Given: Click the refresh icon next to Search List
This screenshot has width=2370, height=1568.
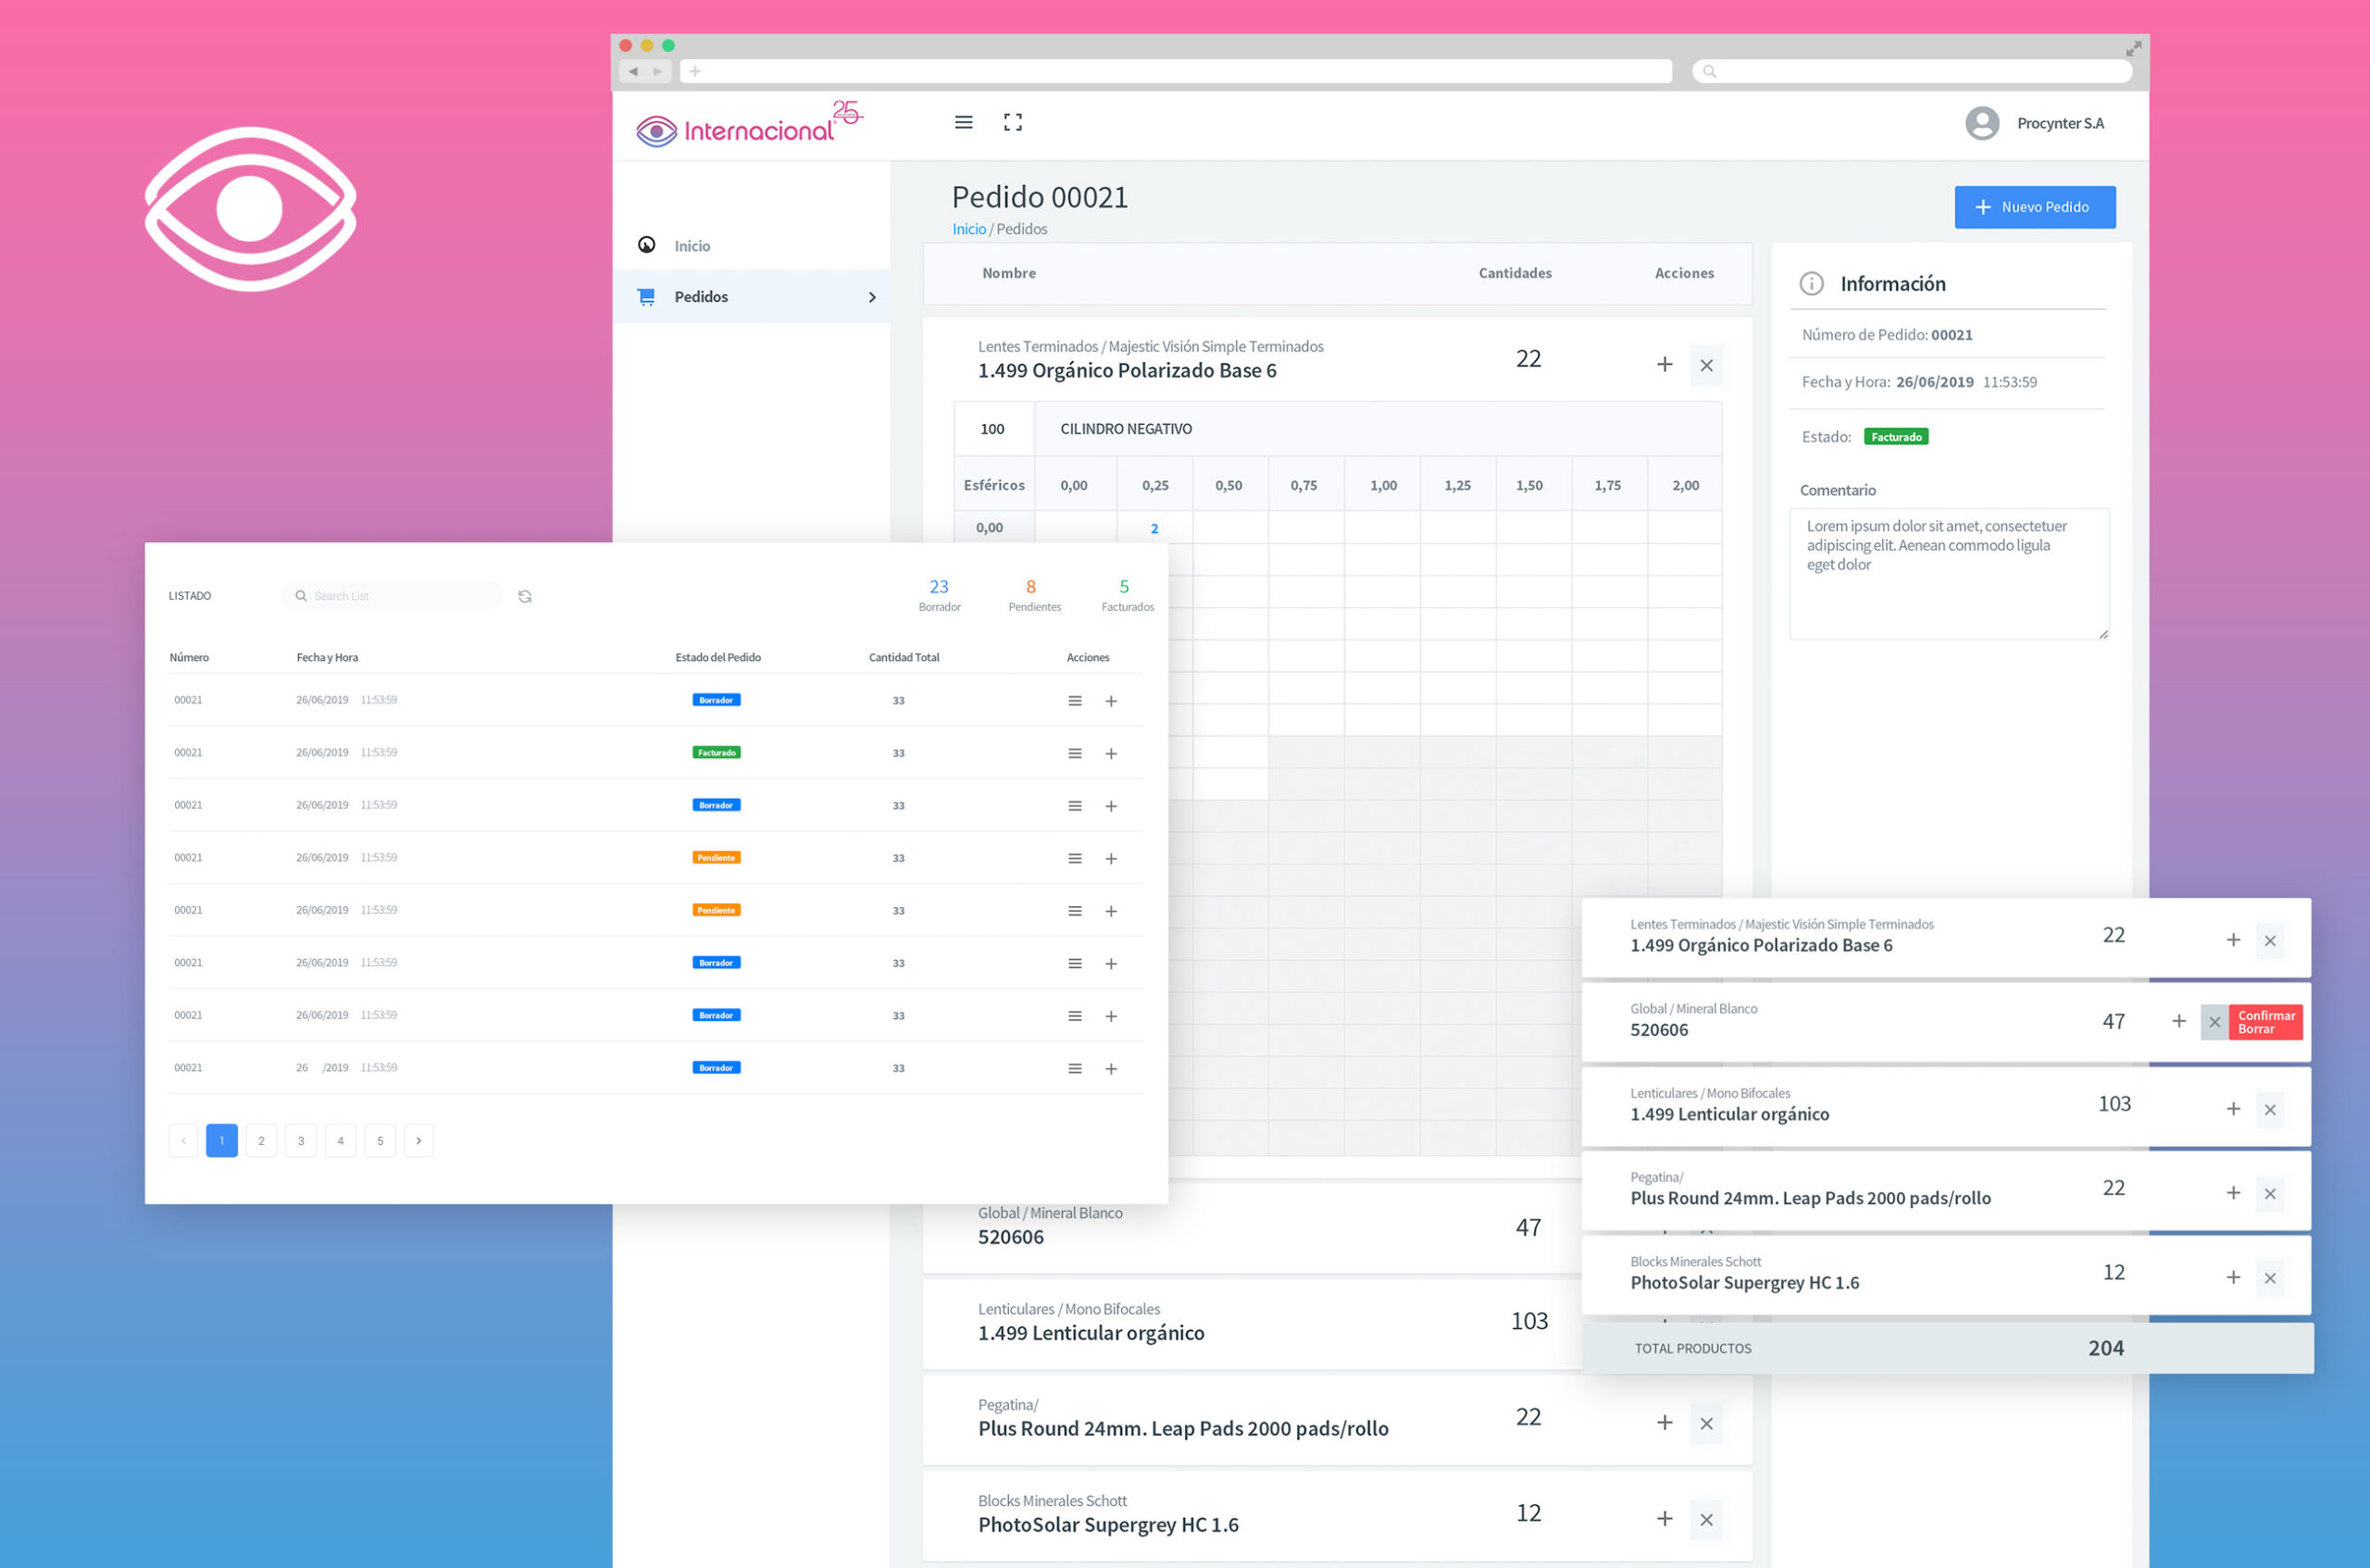Looking at the screenshot, I should [x=524, y=596].
